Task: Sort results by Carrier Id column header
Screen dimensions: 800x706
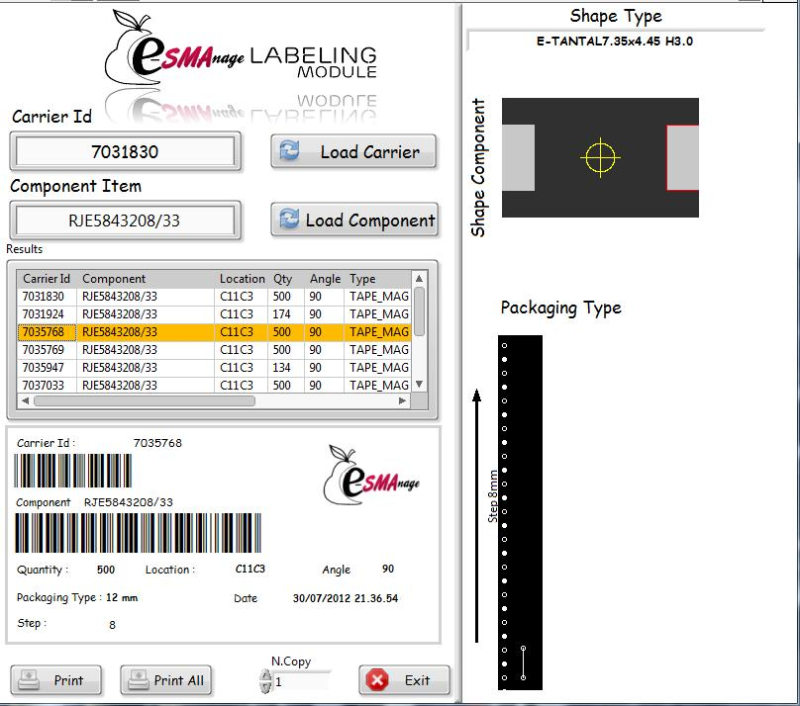Action: coord(47,279)
